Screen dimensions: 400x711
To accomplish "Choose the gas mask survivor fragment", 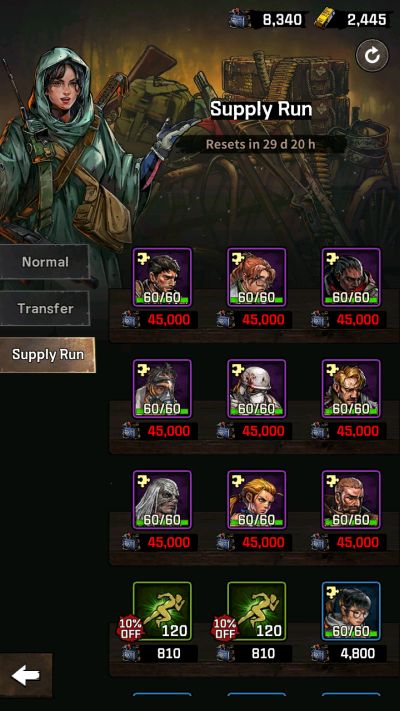I will (x=162, y=389).
